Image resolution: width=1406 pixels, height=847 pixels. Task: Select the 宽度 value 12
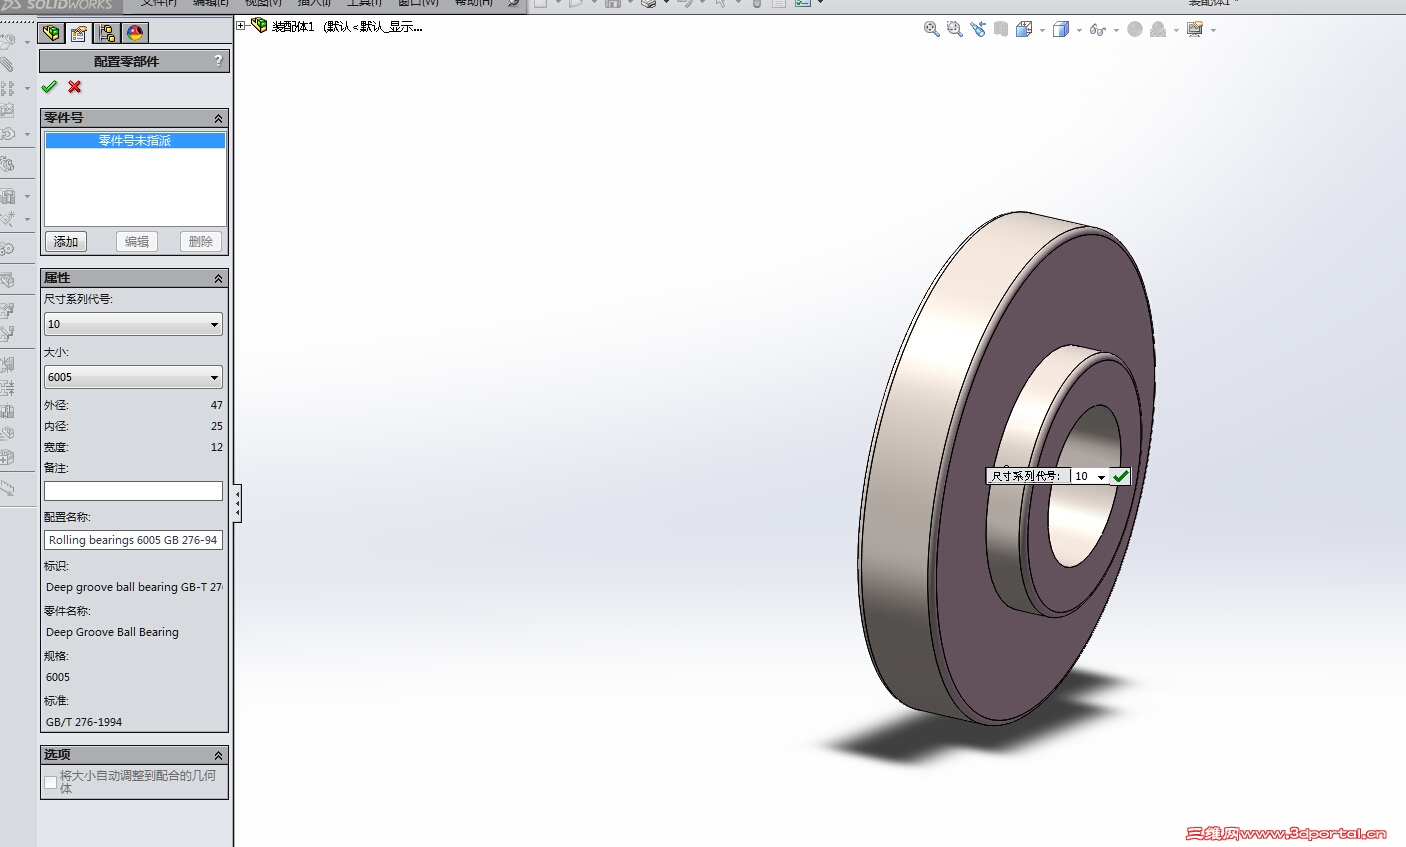[217, 447]
